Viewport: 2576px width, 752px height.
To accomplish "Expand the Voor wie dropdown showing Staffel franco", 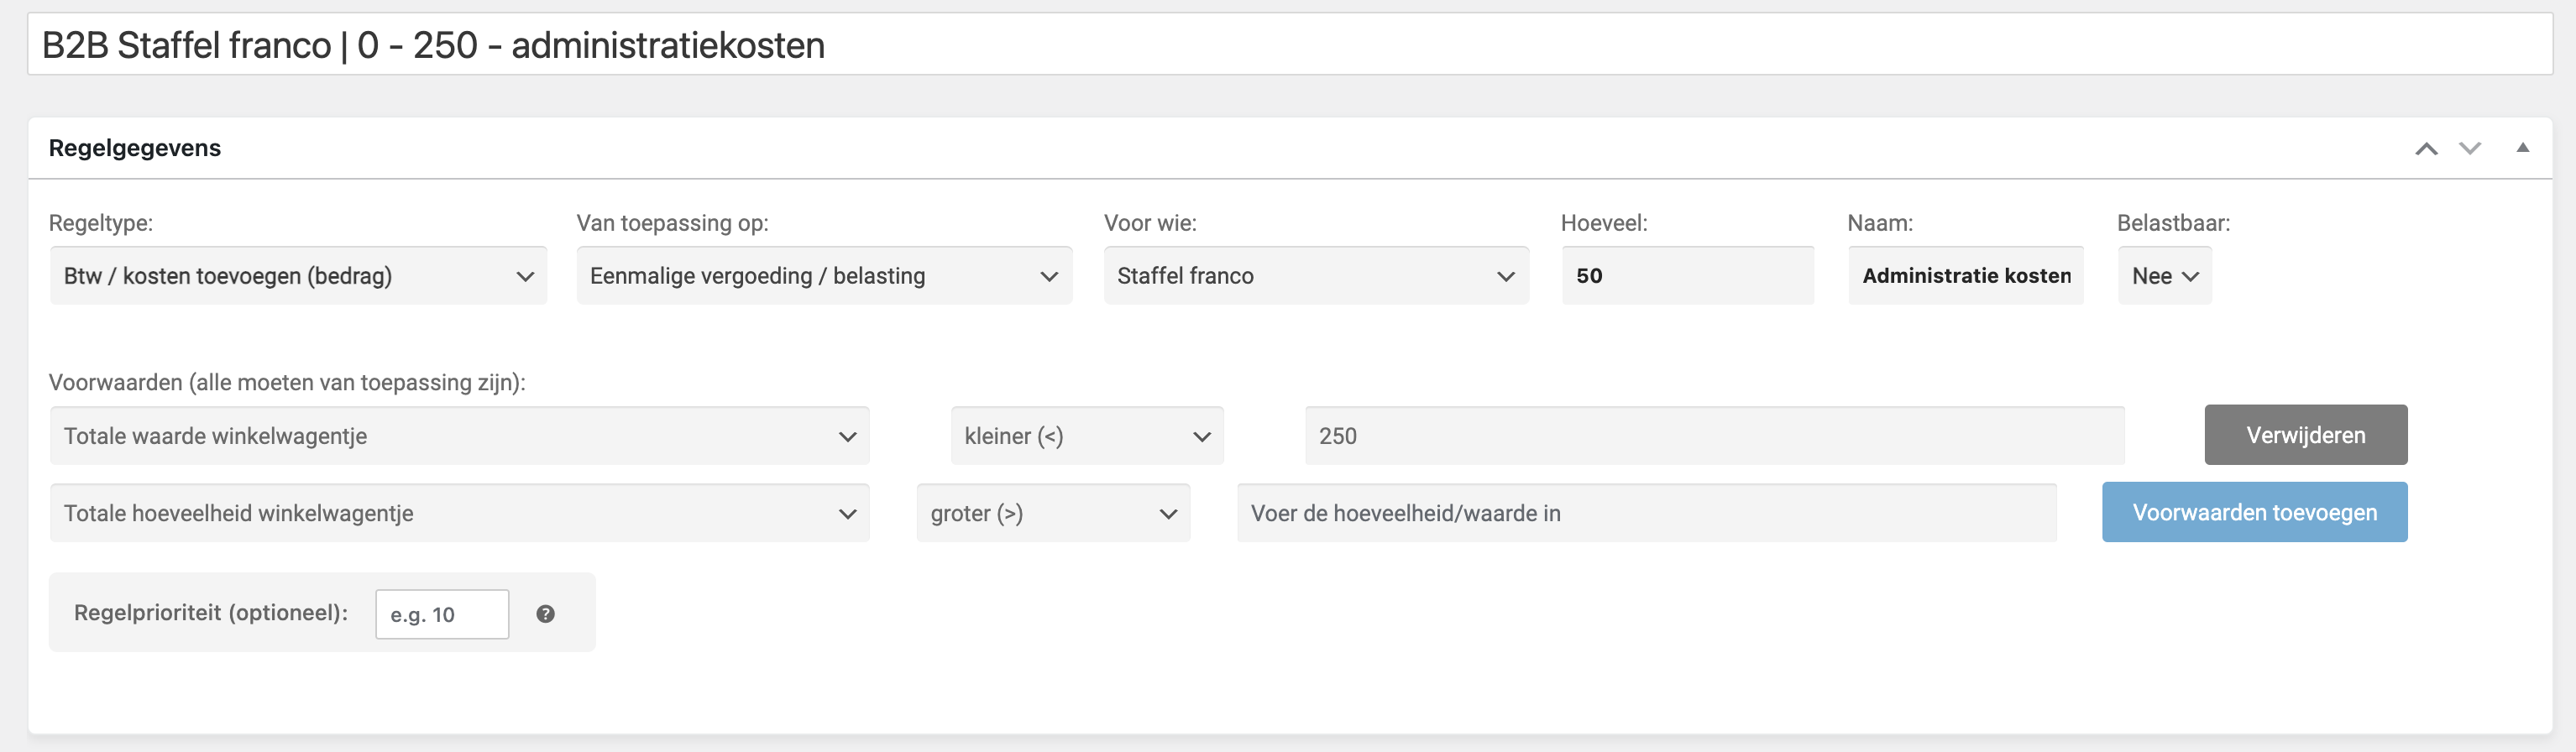I will [x=1316, y=276].
